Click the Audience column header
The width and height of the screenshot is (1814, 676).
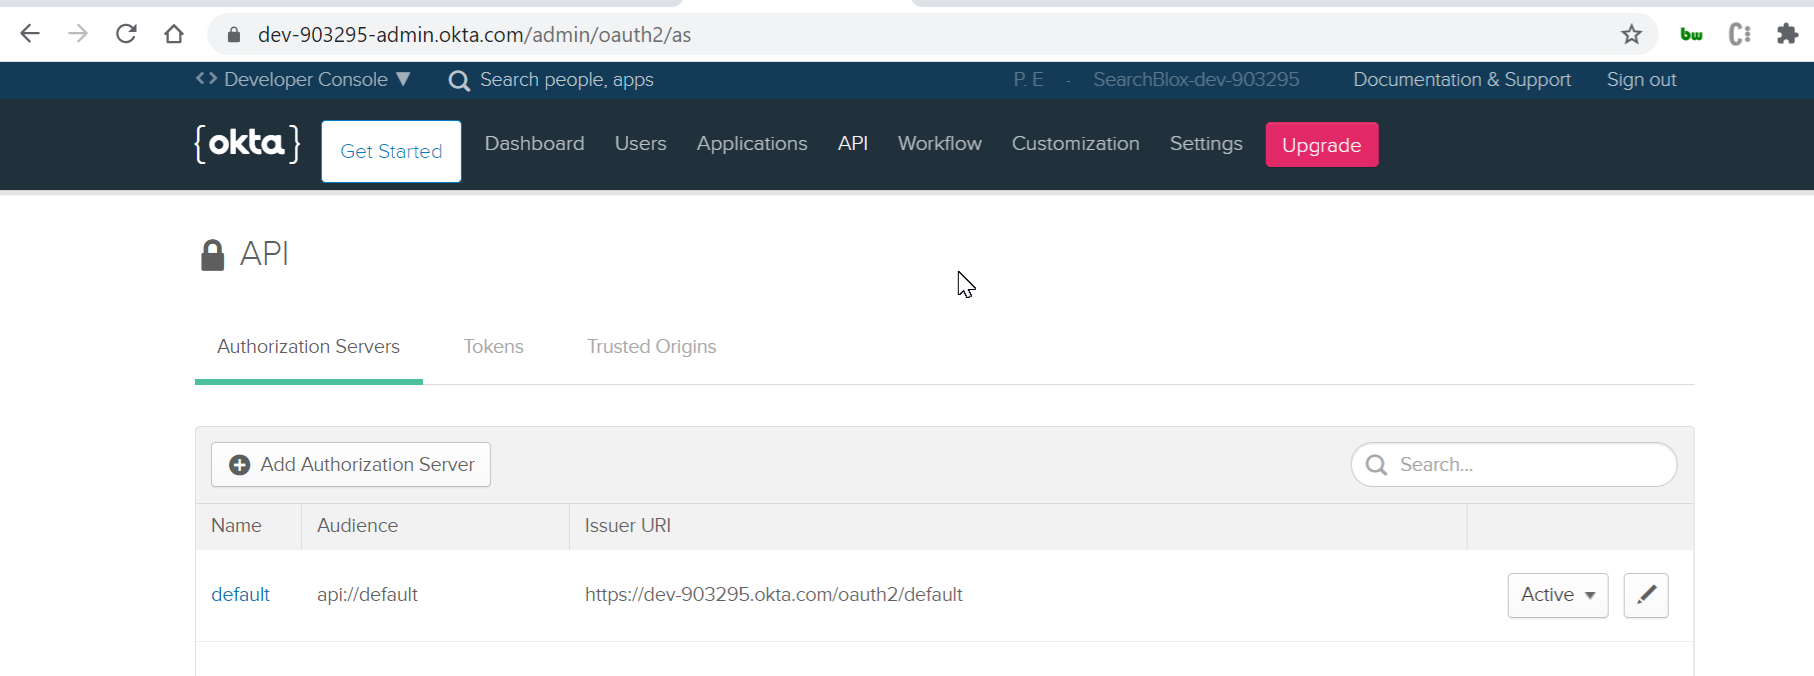click(x=357, y=526)
